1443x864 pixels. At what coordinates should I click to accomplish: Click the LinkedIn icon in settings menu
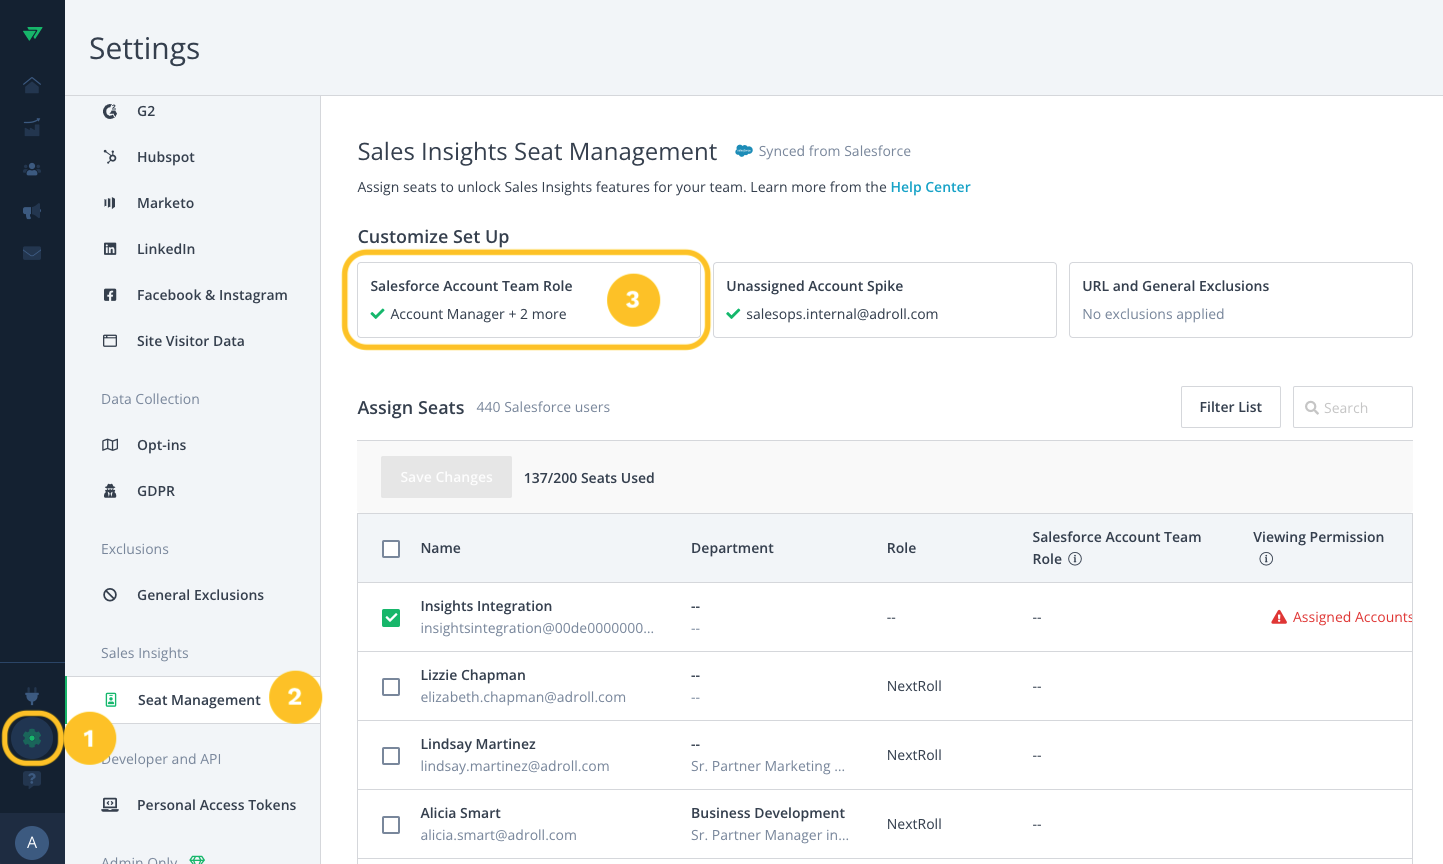click(x=110, y=249)
